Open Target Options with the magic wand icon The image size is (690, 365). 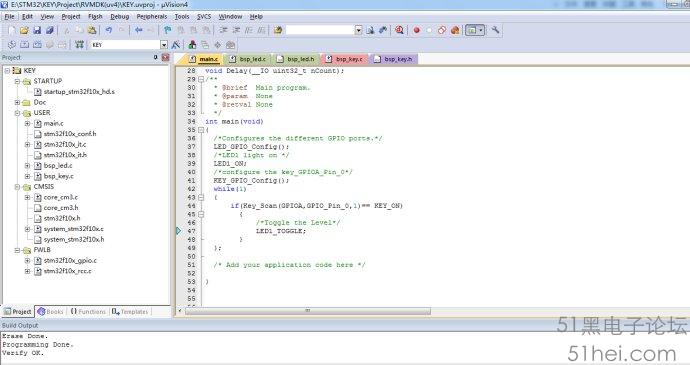176,45
